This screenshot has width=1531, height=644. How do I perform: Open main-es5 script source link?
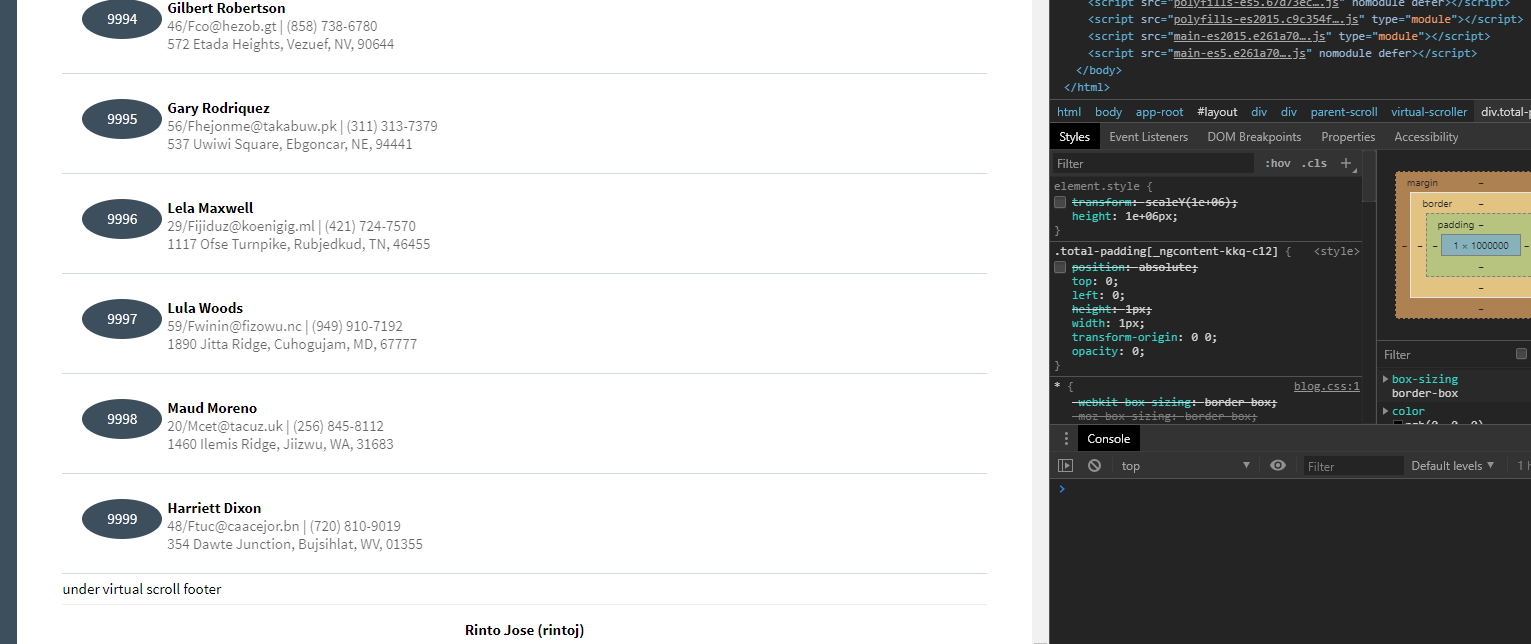1240,53
